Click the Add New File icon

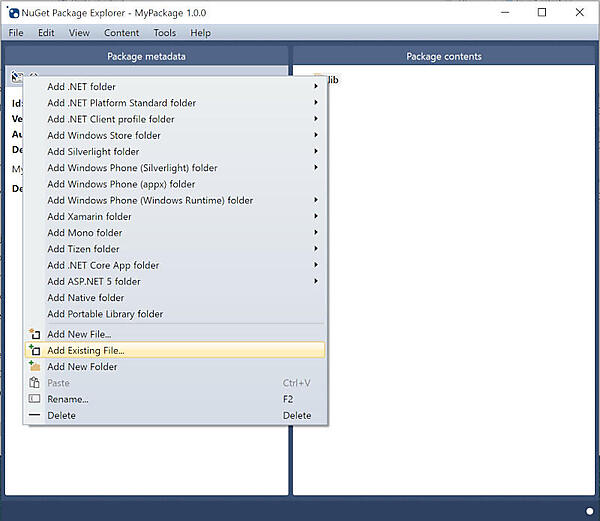[x=35, y=334]
